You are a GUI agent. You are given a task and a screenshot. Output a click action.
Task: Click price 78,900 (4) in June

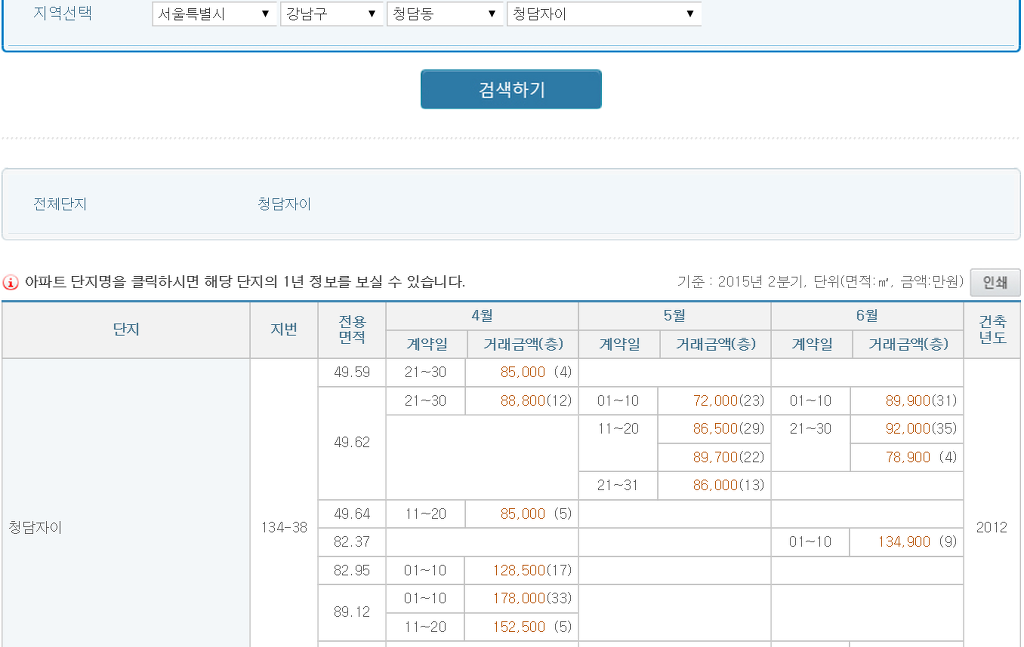921,457
